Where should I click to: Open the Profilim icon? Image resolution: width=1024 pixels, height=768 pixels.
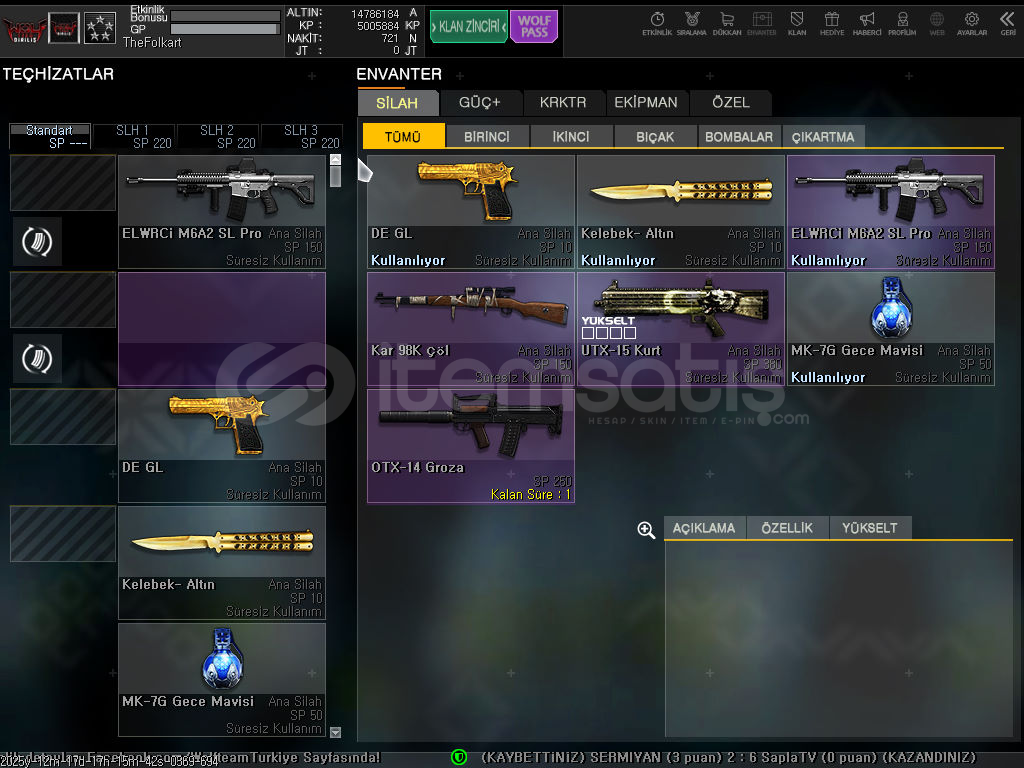click(x=902, y=22)
